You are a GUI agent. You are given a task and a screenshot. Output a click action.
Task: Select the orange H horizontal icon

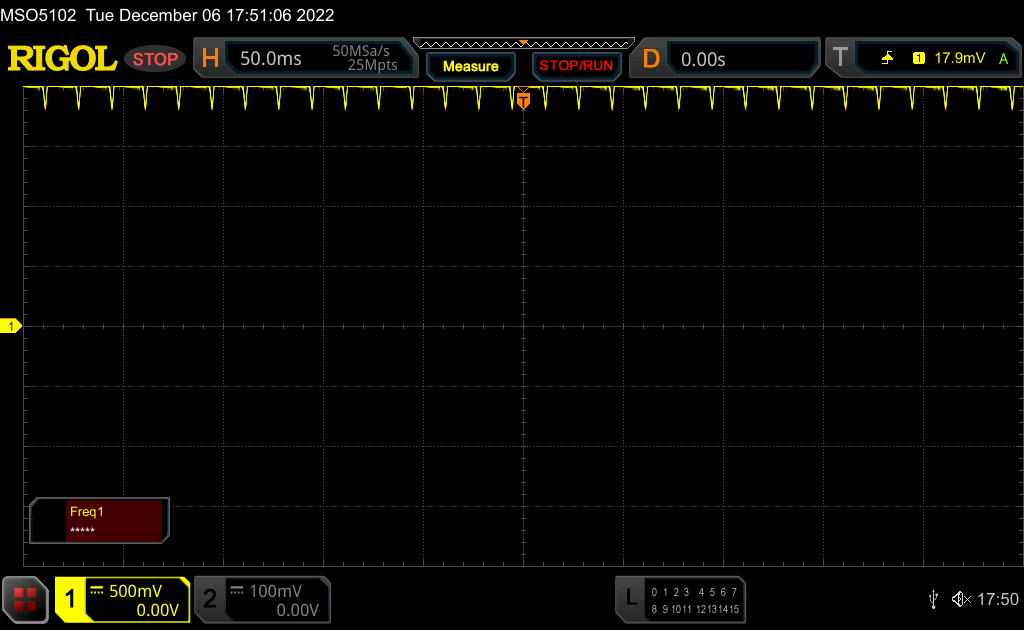[210, 59]
